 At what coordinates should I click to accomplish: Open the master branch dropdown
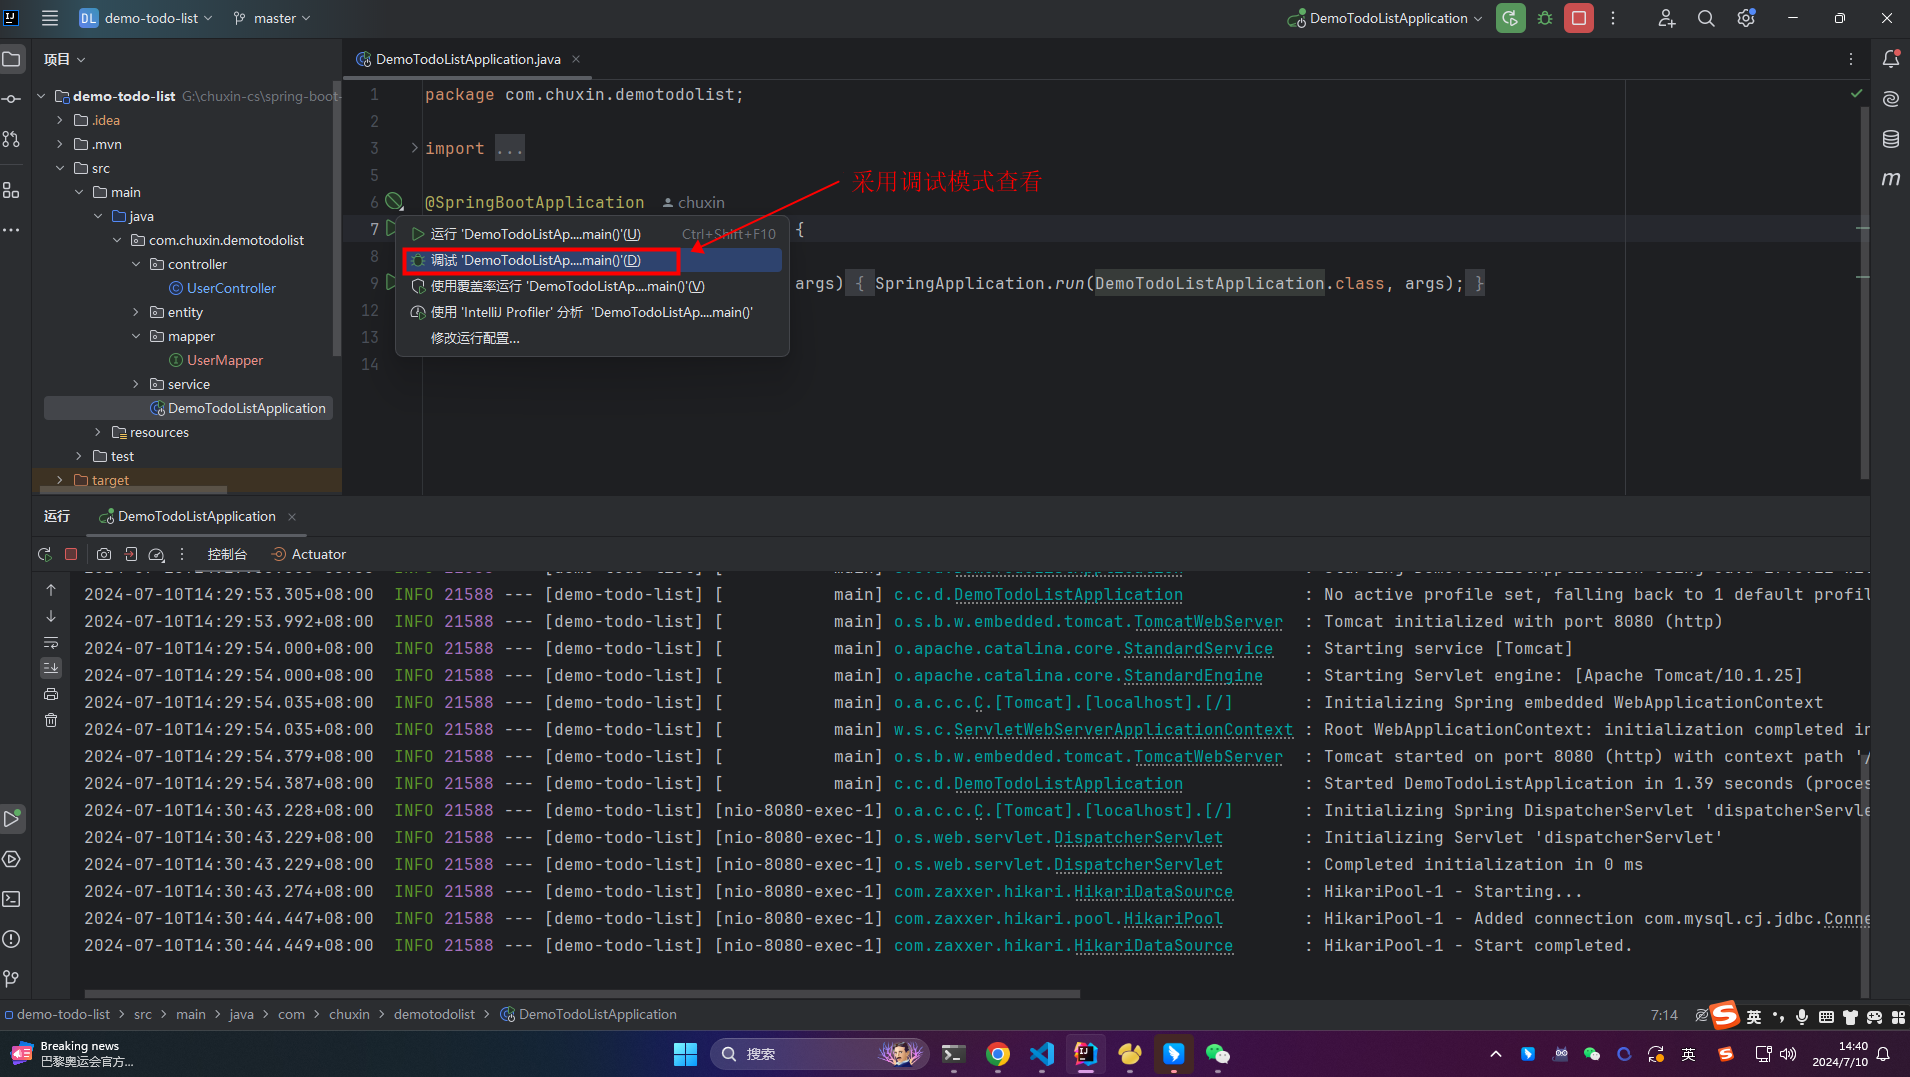(271, 18)
